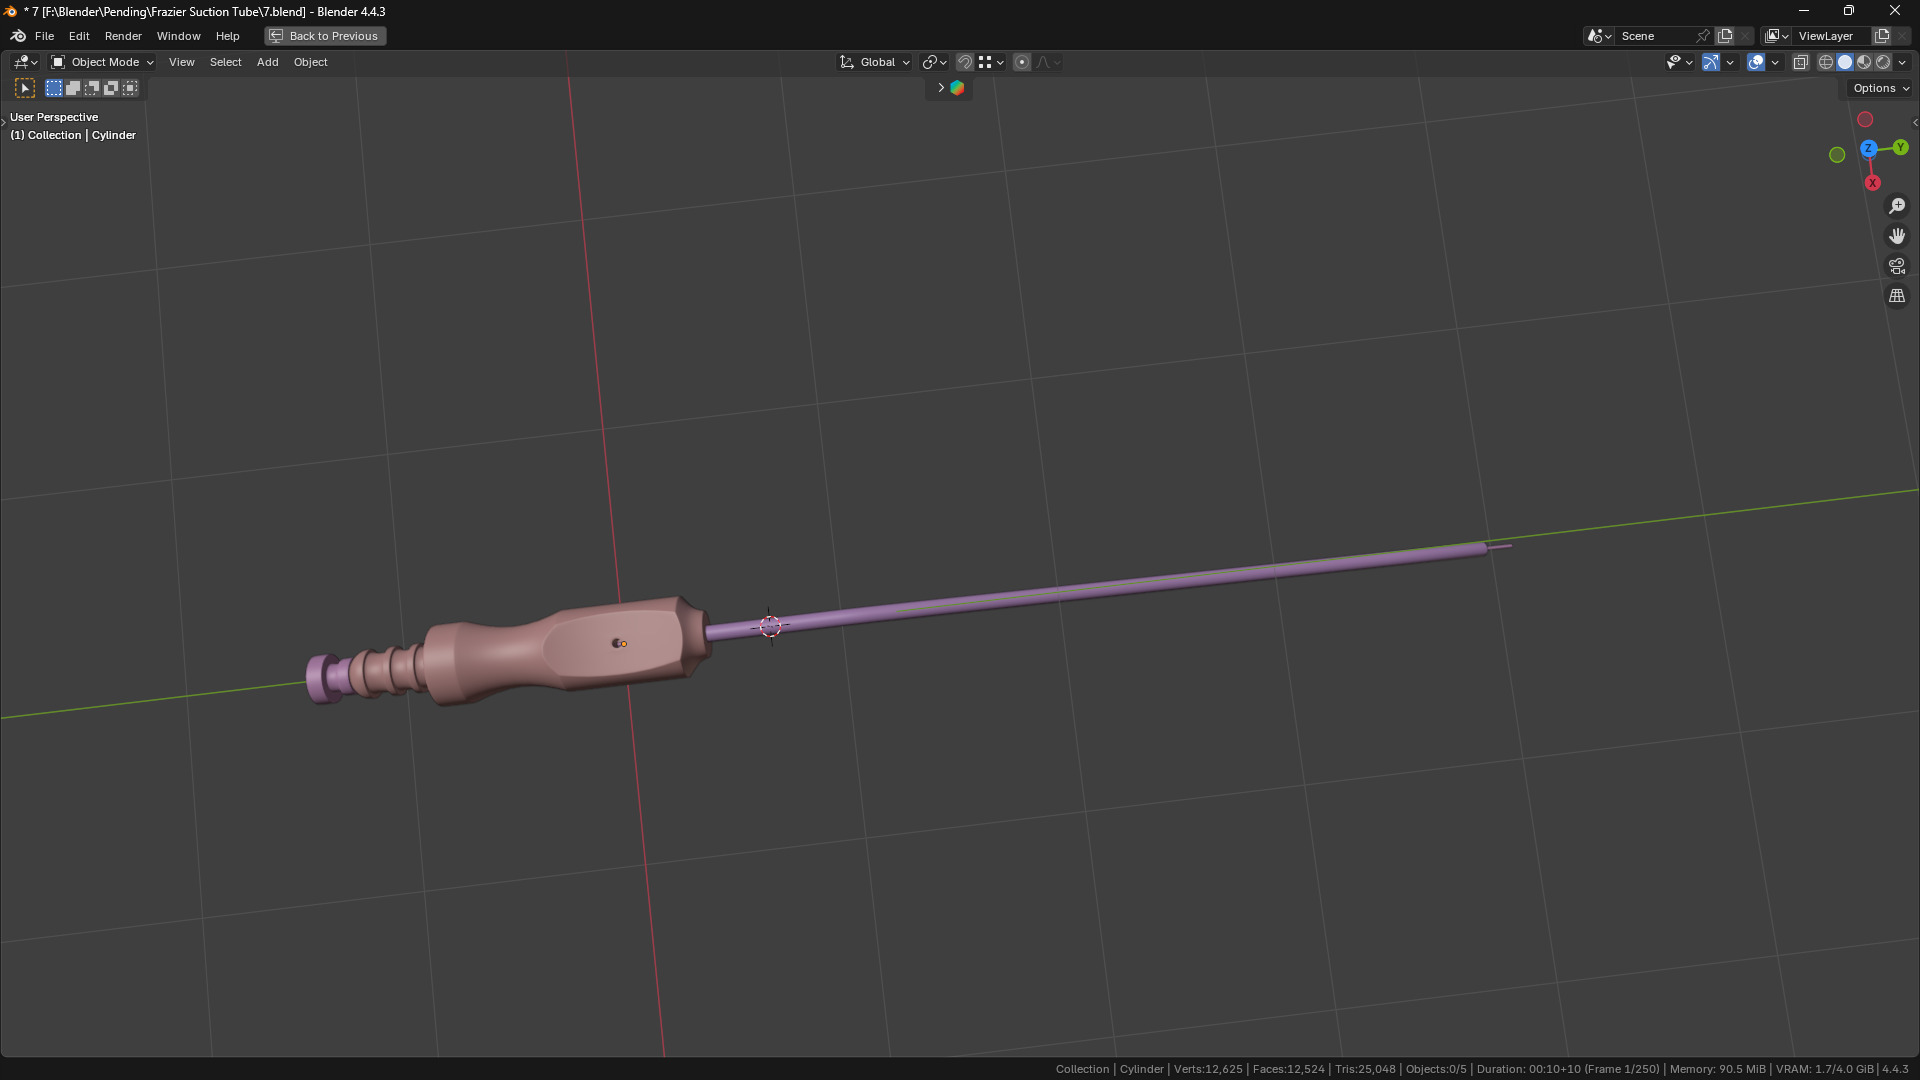Choose the Invert selection mode
Image resolution: width=1920 pixels, height=1080 pixels.
(x=111, y=88)
